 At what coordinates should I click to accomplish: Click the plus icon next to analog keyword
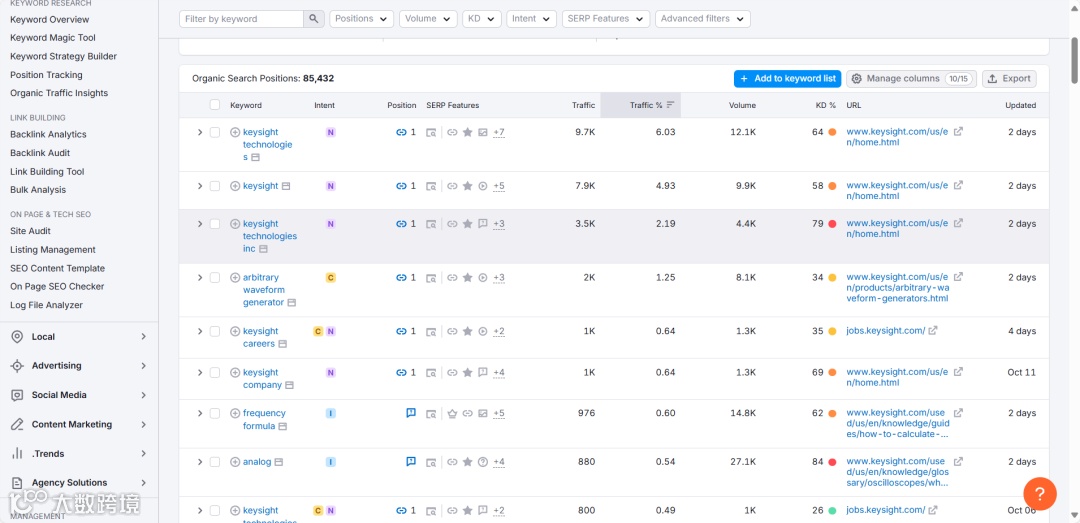[235, 462]
